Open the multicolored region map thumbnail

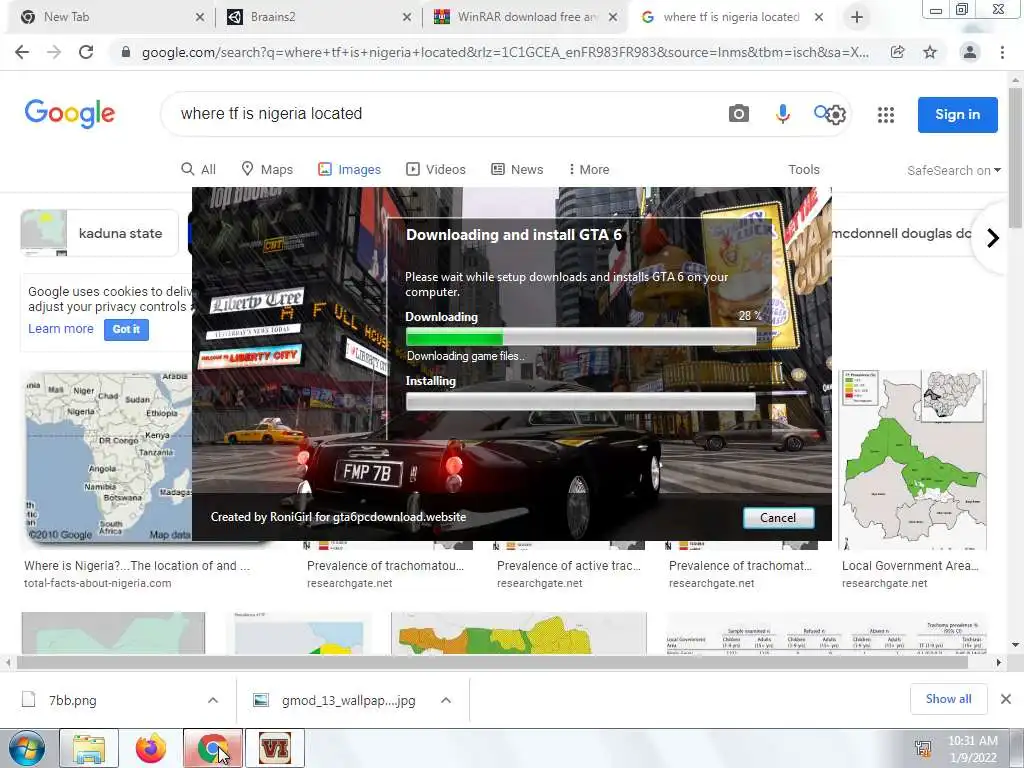point(519,633)
